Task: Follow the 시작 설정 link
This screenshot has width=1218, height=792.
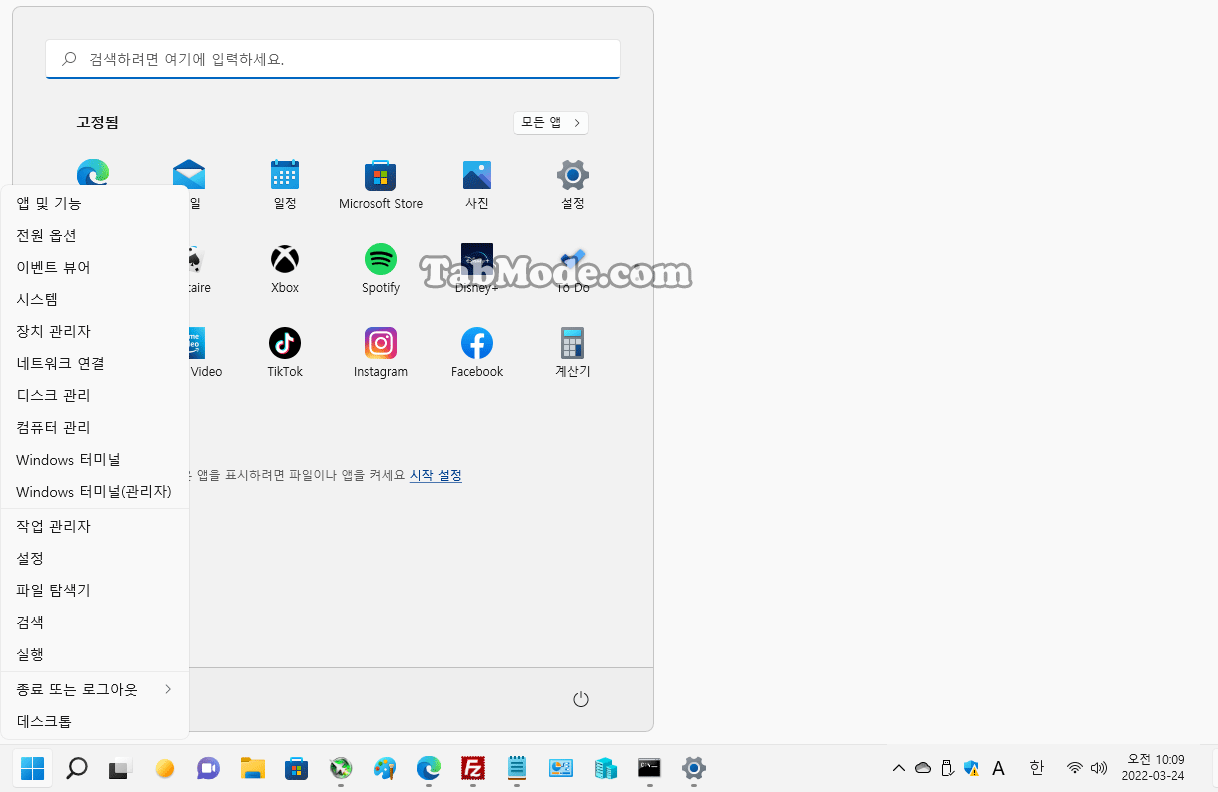Action: click(436, 476)
